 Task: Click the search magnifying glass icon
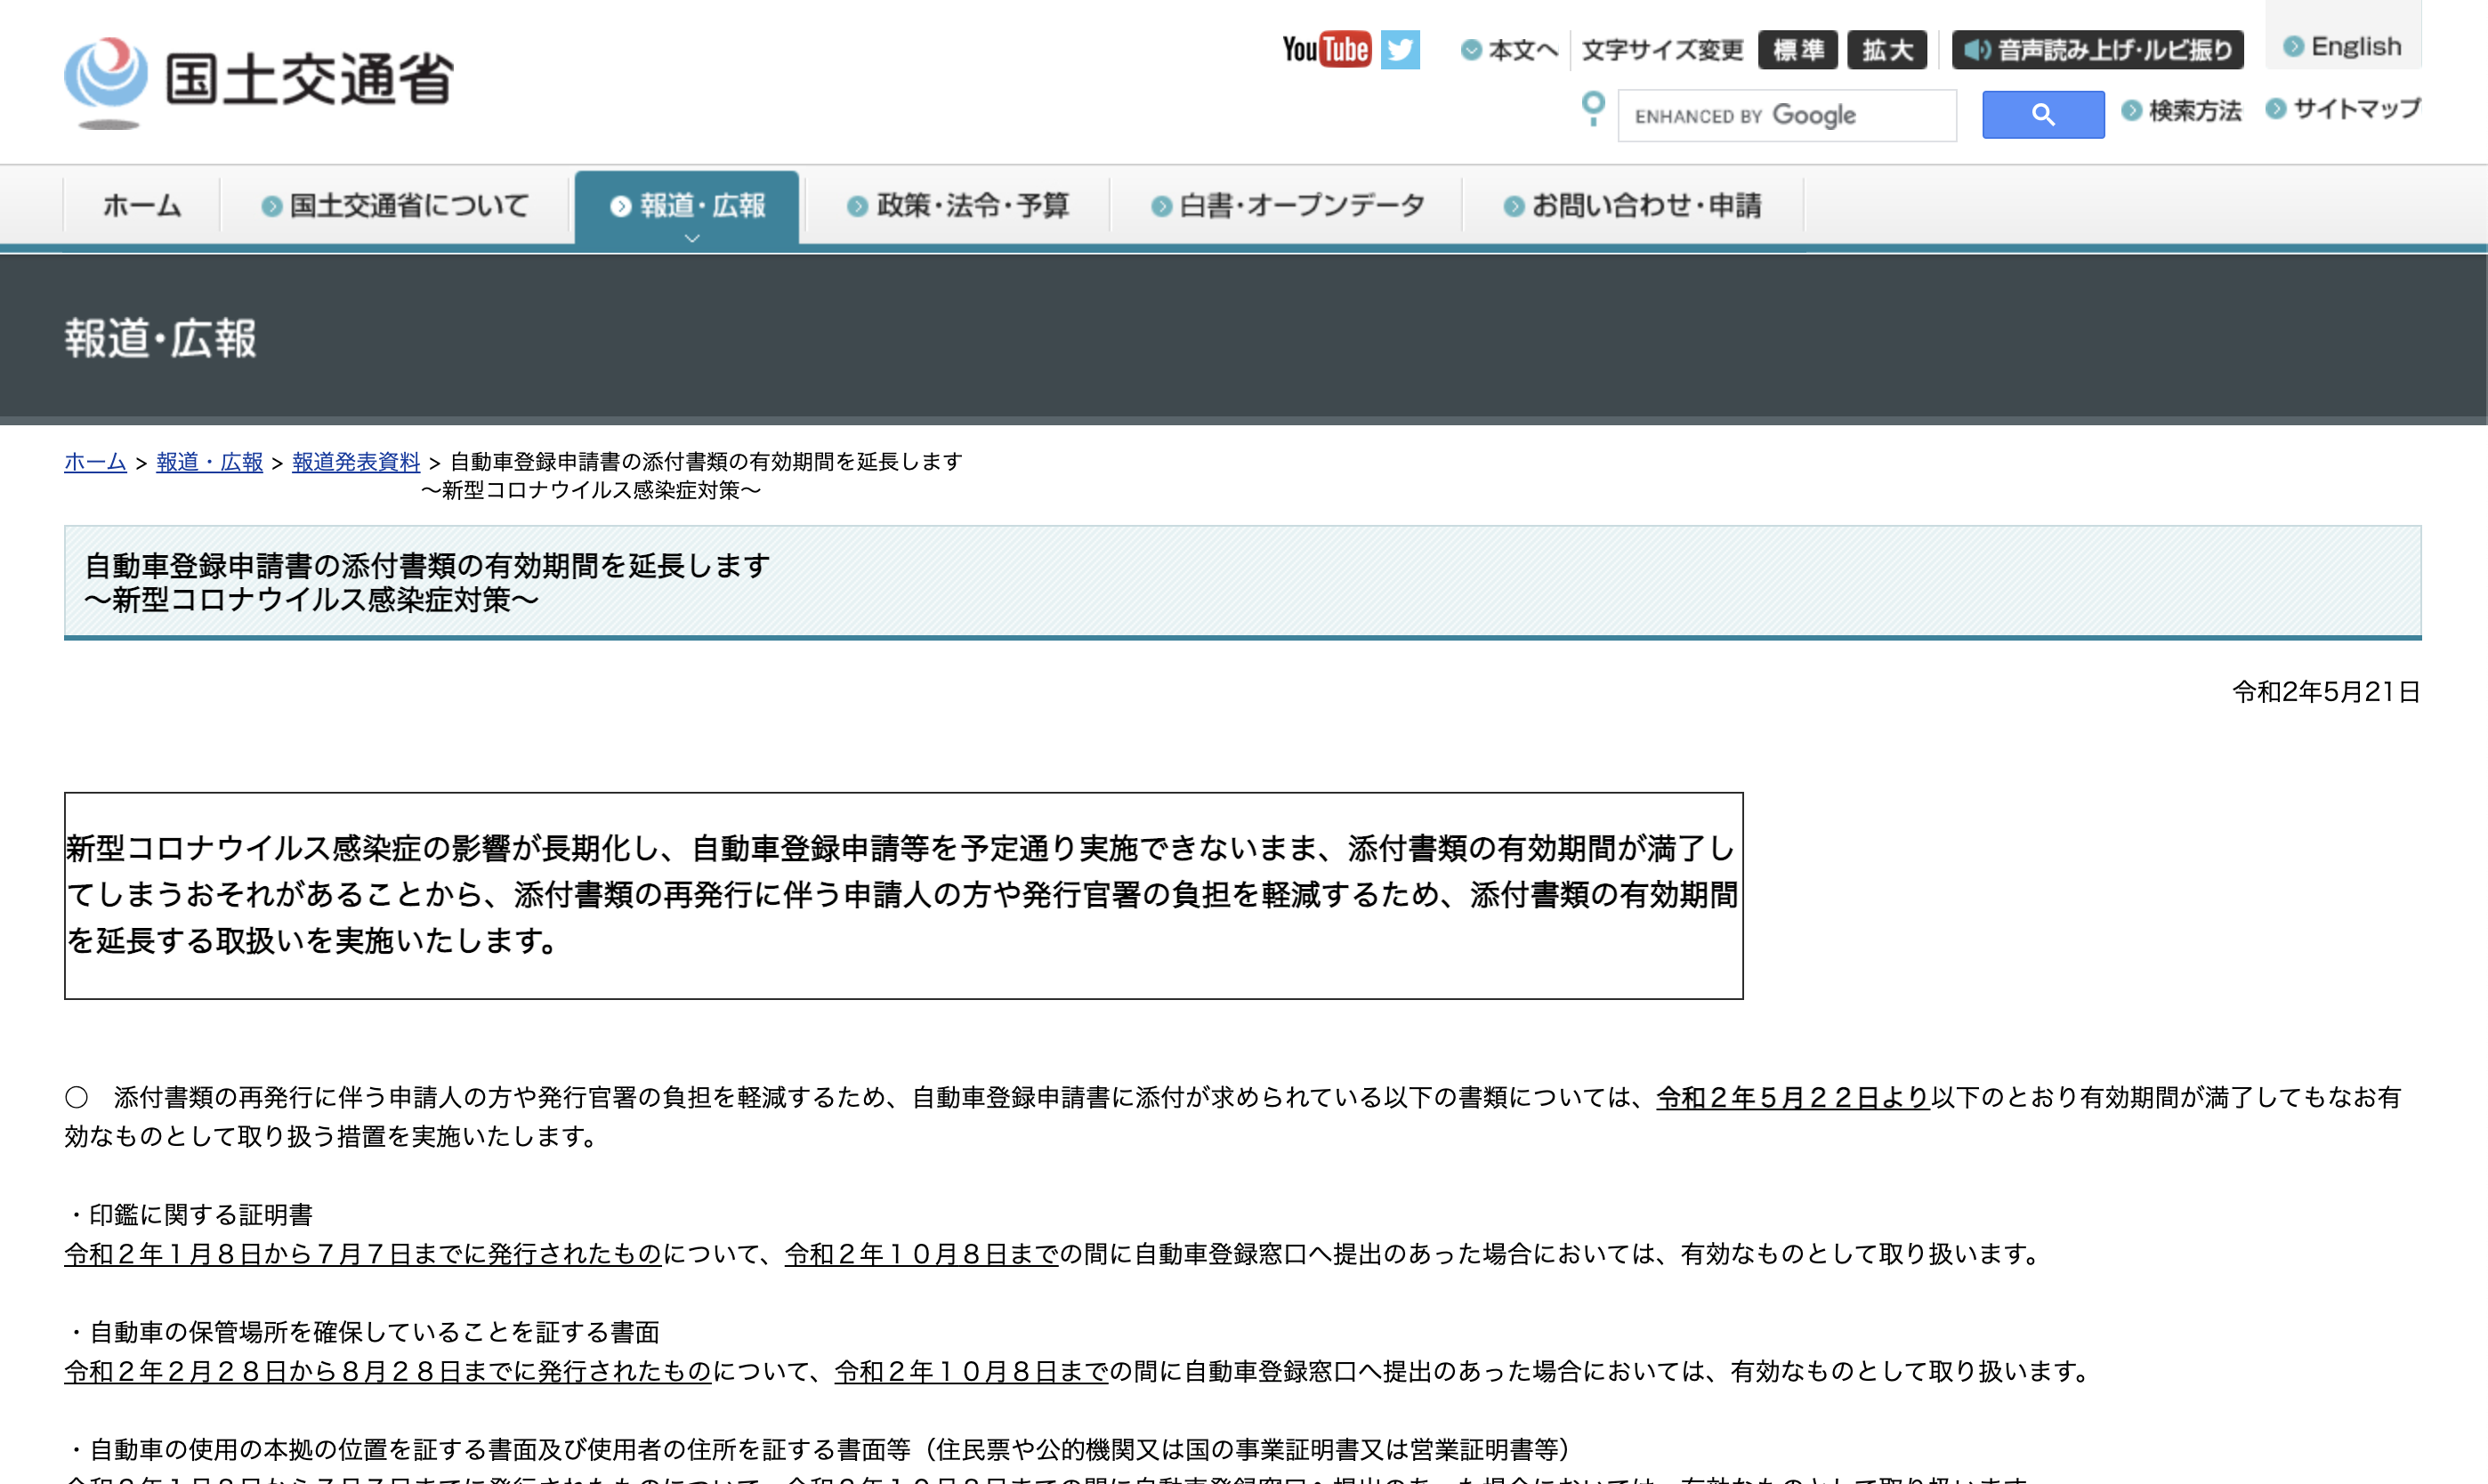pyautogui.click(x=2042, y=113)
